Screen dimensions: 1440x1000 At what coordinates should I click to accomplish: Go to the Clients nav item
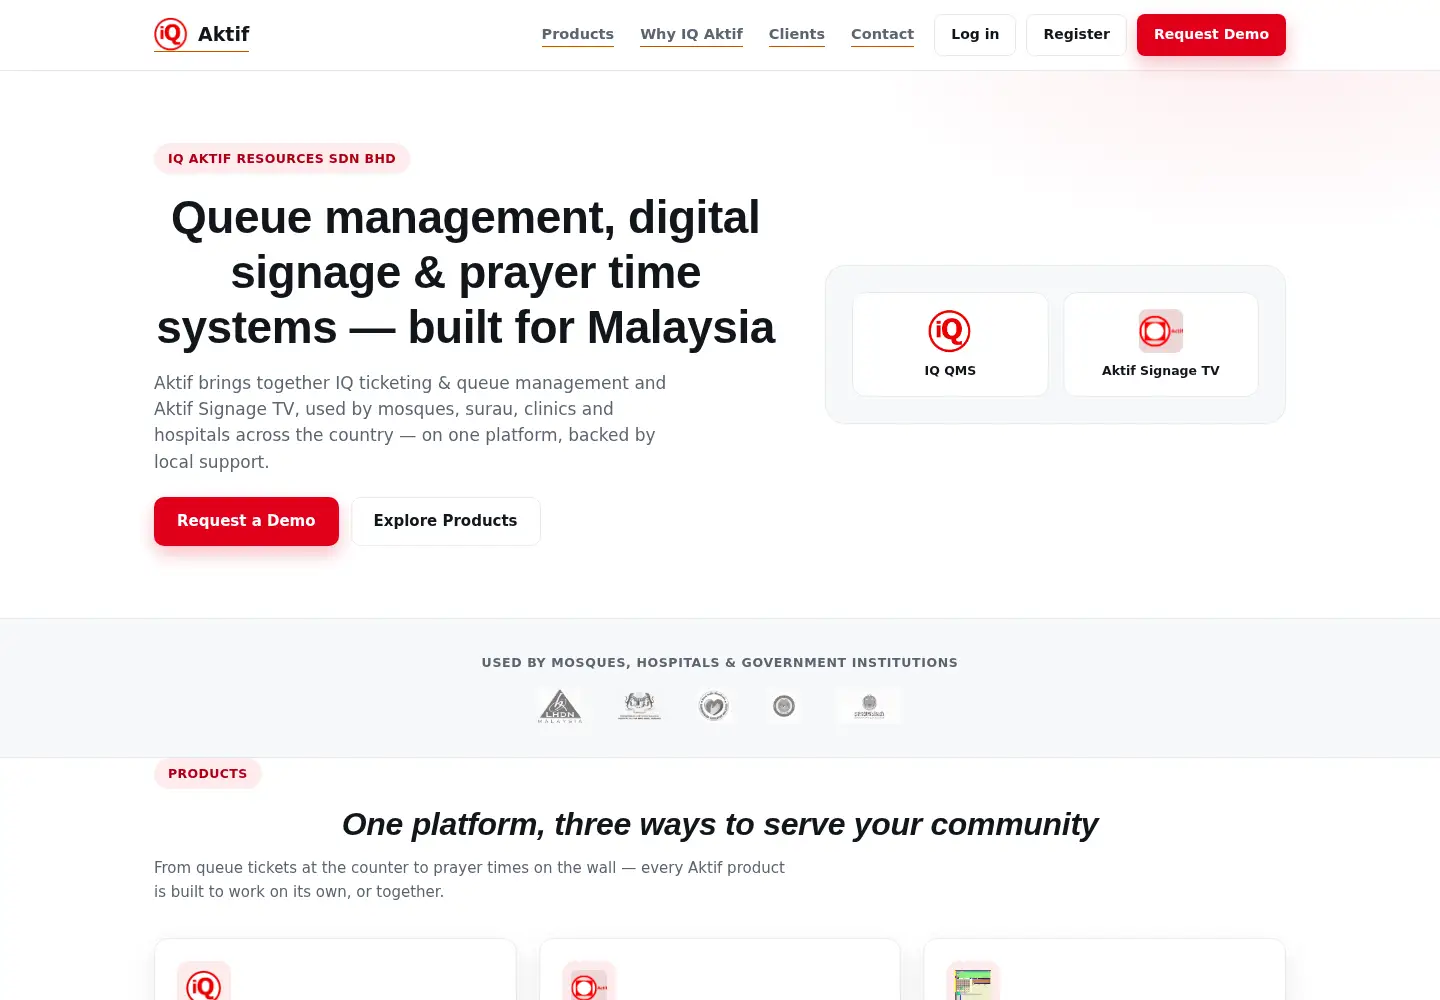tap(797, 34)
